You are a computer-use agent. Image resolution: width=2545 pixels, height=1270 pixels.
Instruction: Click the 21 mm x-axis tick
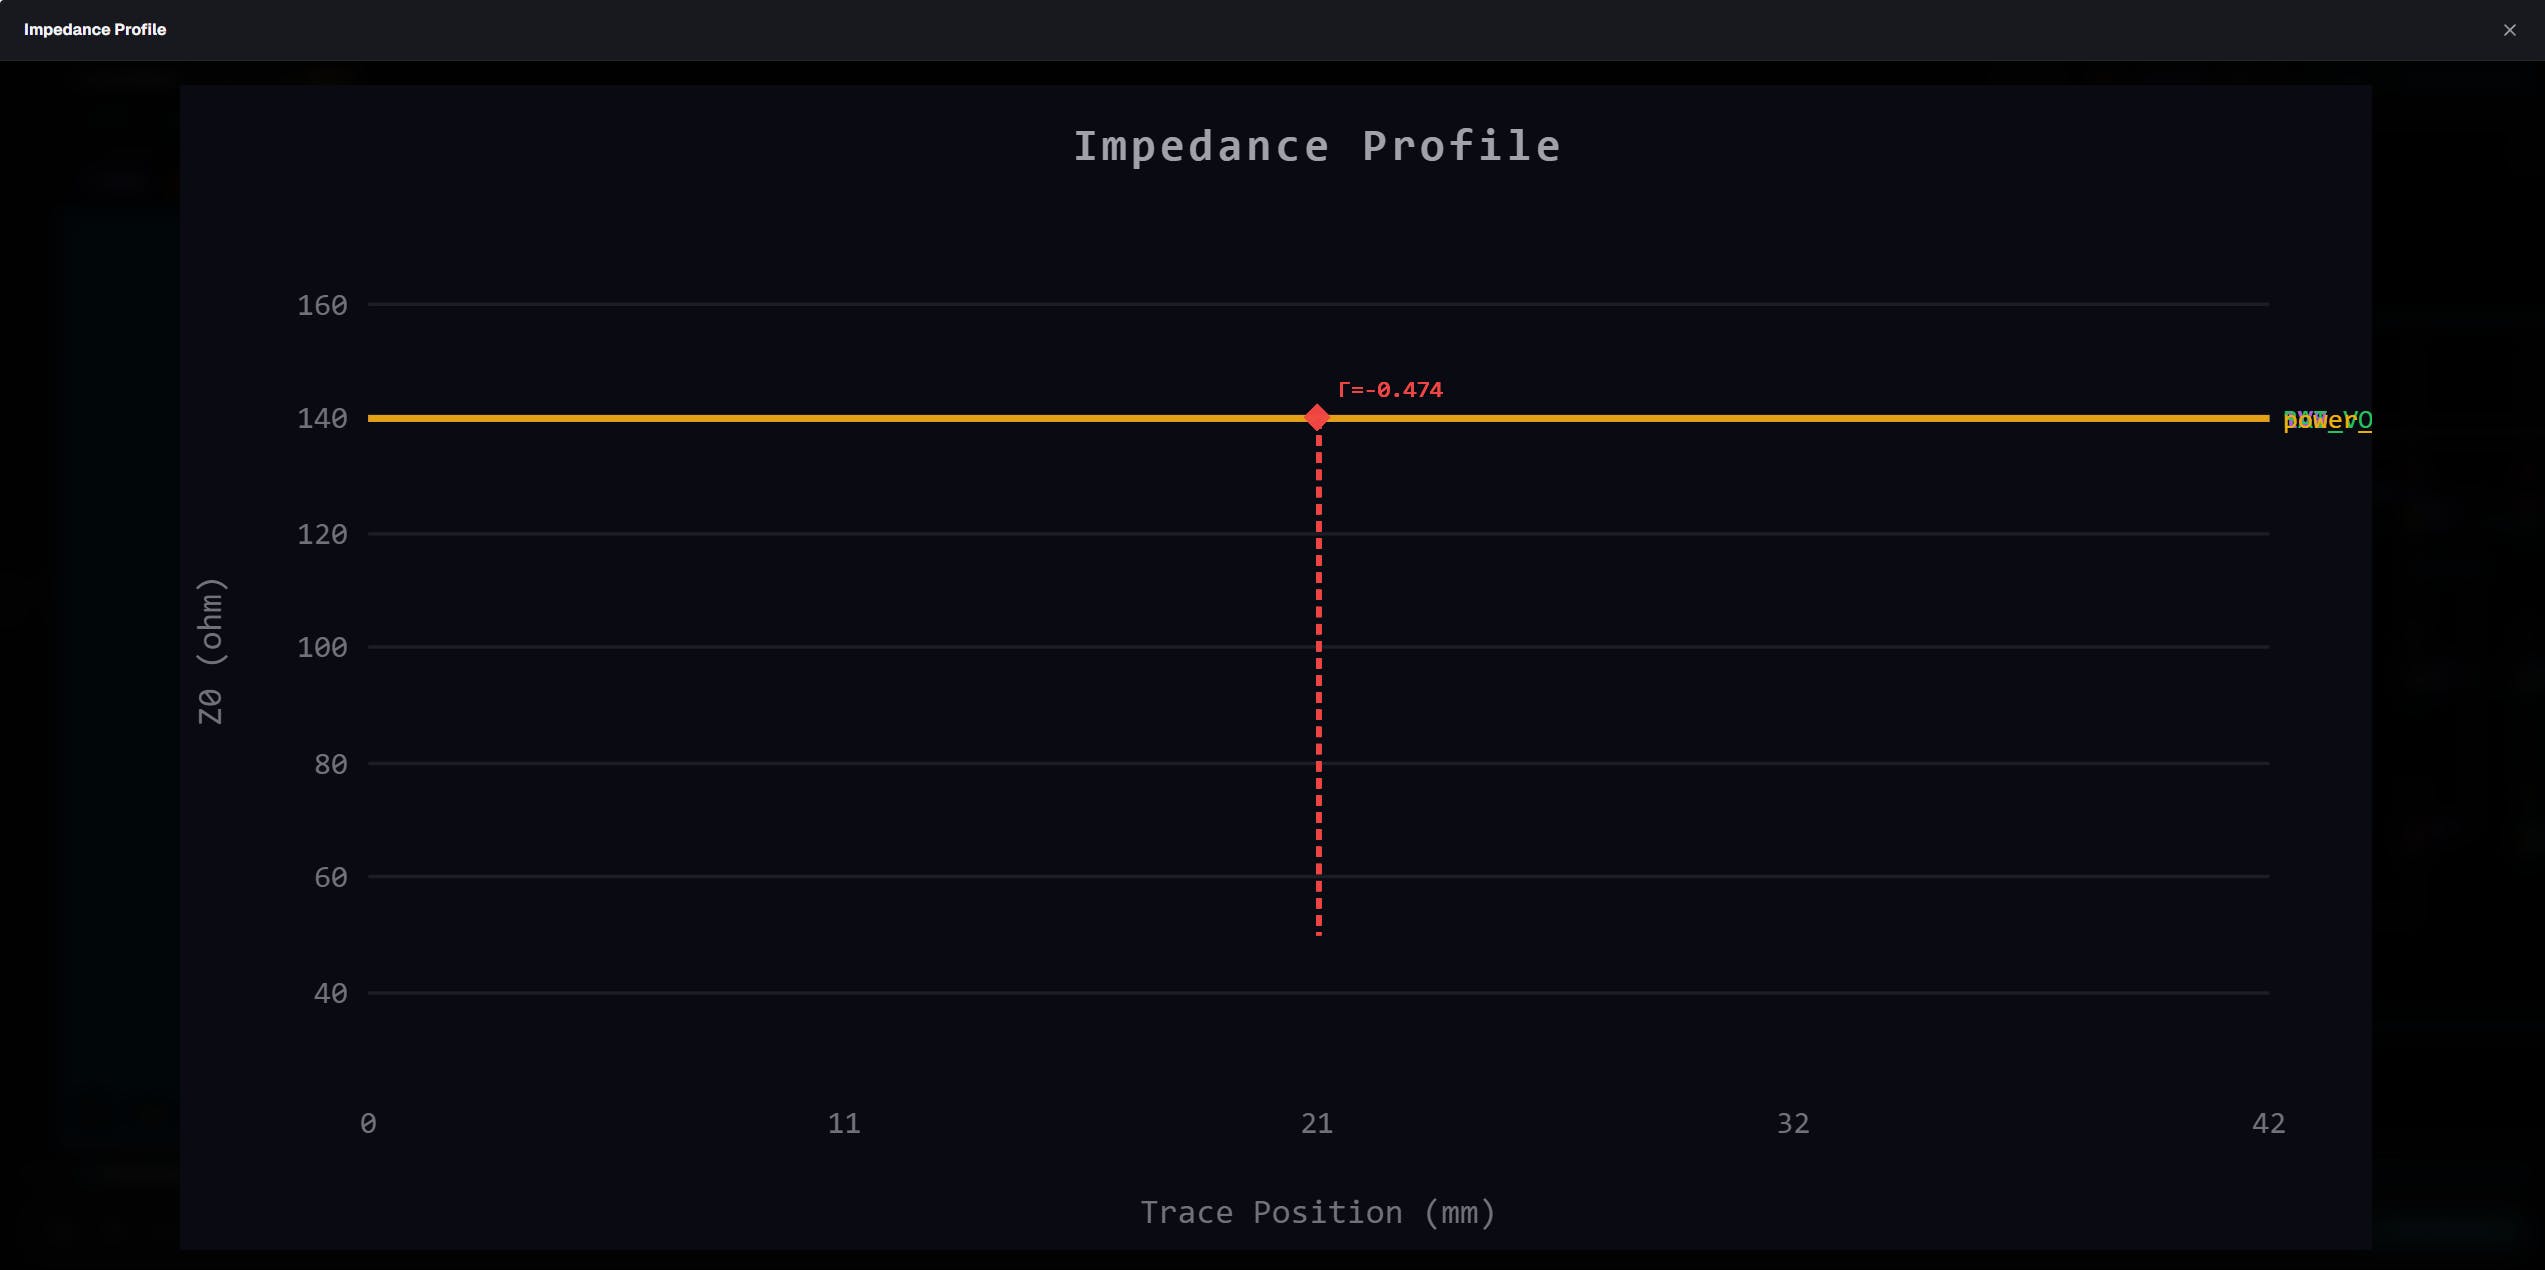click(1317, 1123)
